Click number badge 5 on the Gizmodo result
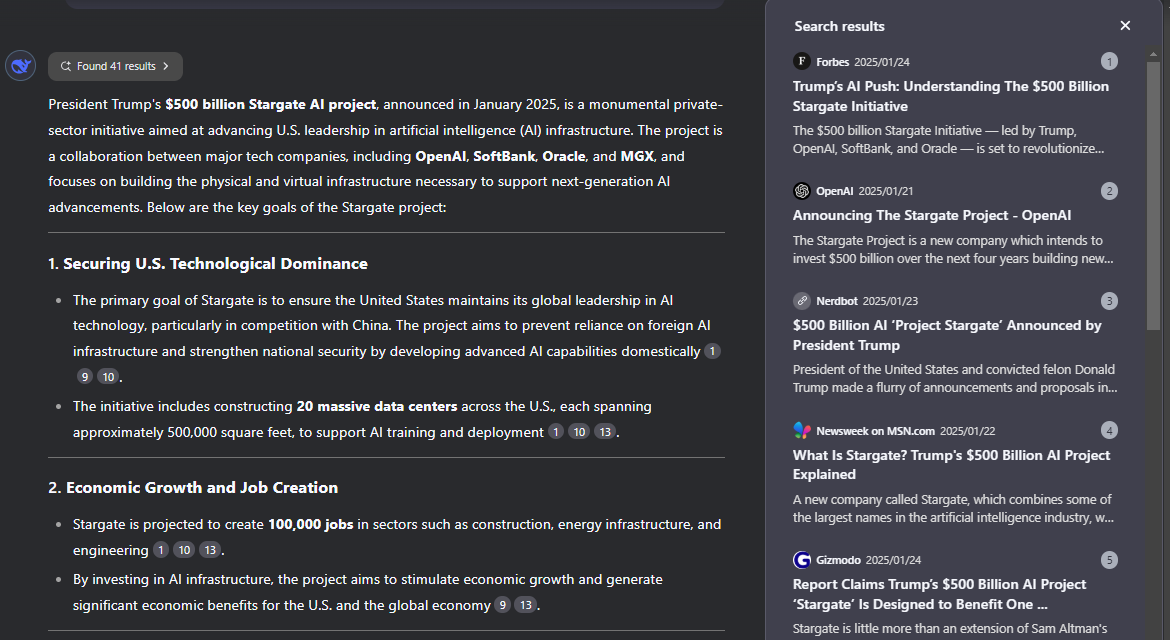1170x640 pixels. click(1110, 559)
